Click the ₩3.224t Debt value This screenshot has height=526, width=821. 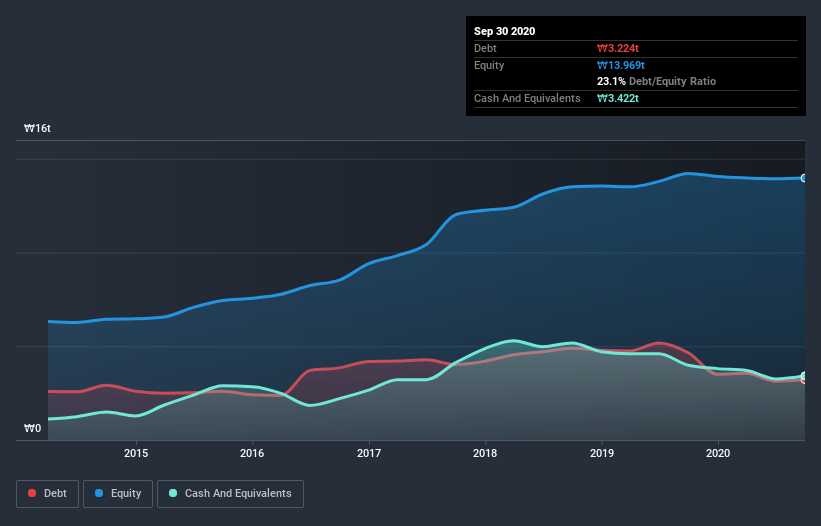(x=618, y=48)
